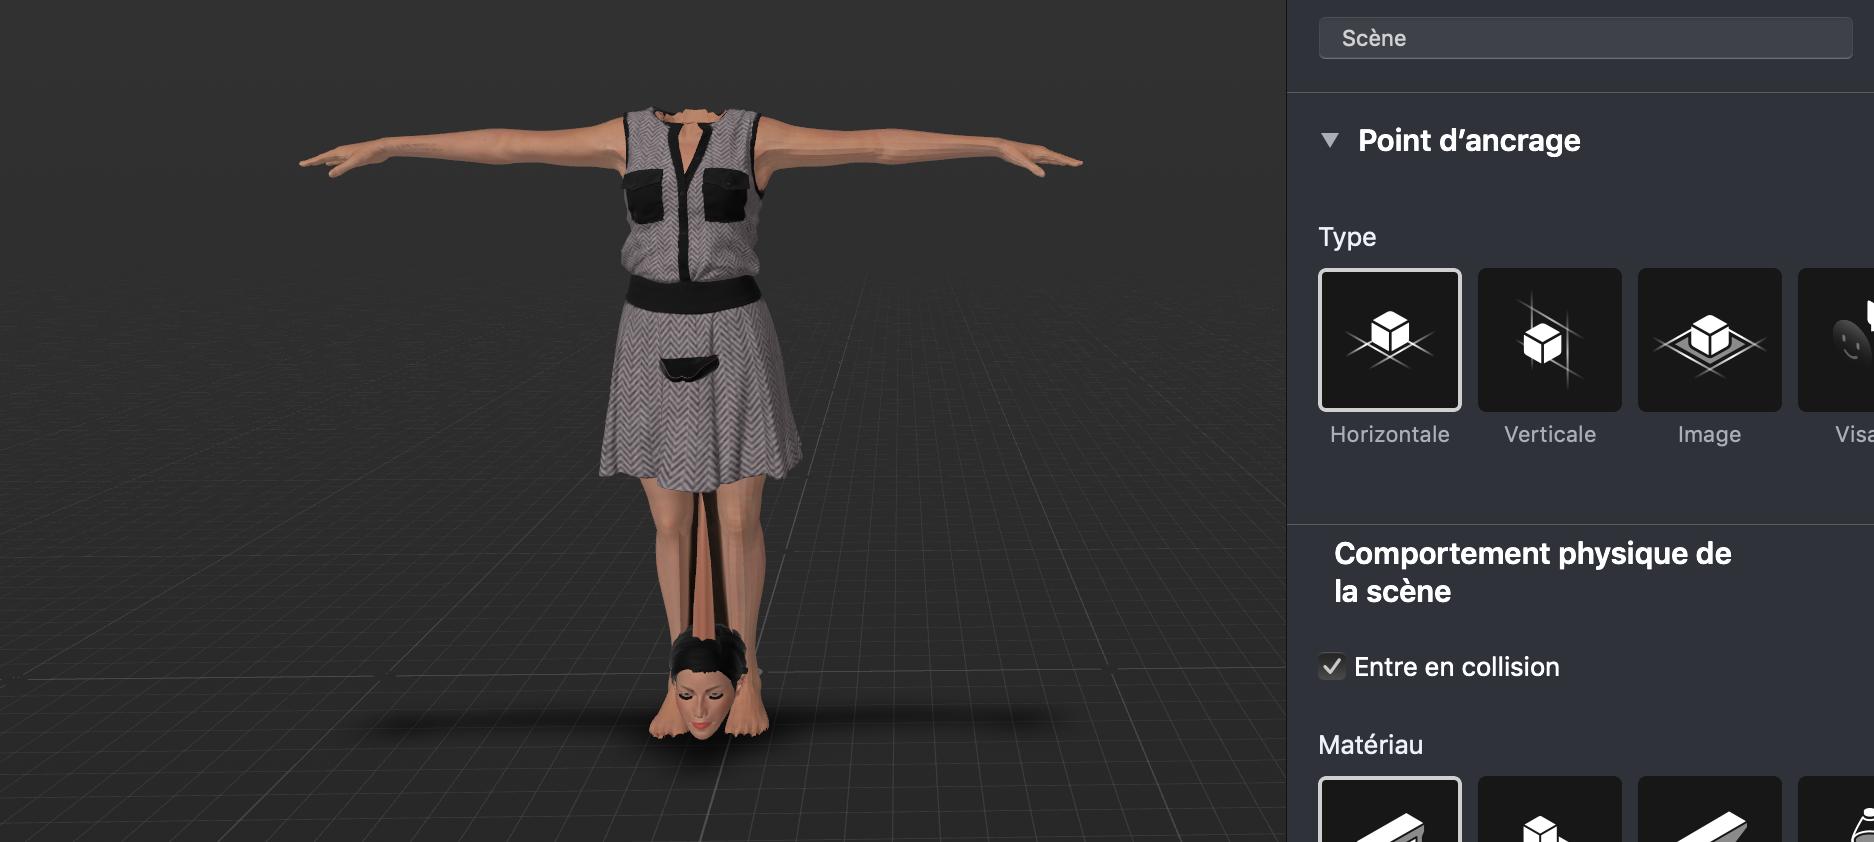Select the 3D character model in viewport
Image resolution: width=1874 pixels, height=842 pixels.
[691, 422]
